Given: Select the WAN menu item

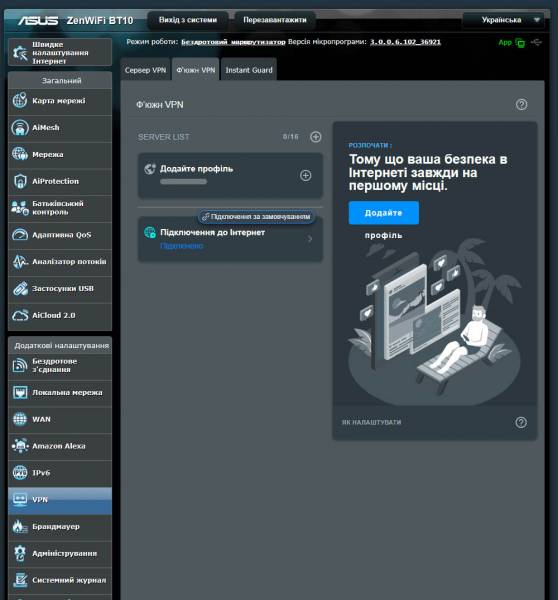Looking at the screenshot, I should (x=60, y=419).
